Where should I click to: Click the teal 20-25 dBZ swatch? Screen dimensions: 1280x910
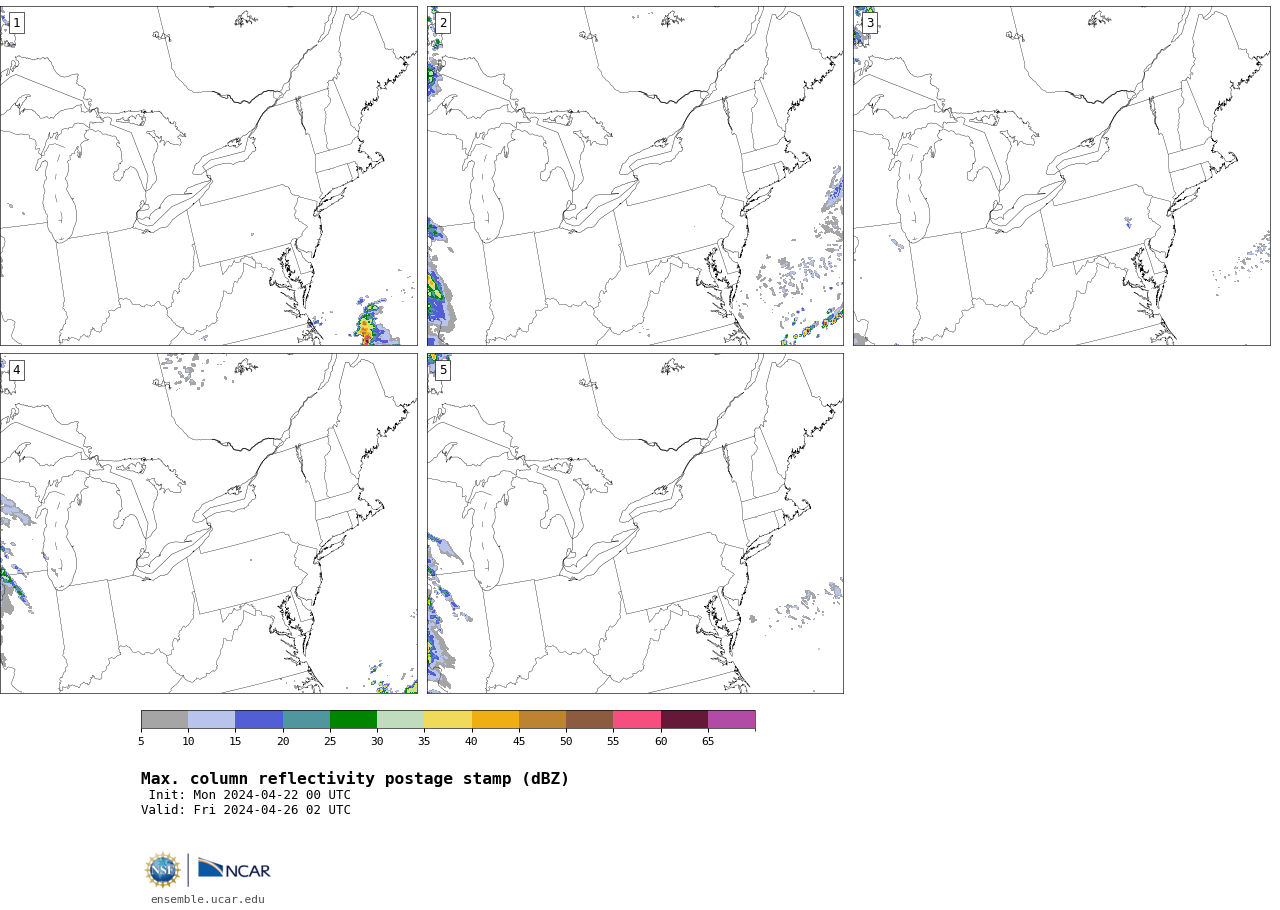pyautogui.click(x=306, y=720)
